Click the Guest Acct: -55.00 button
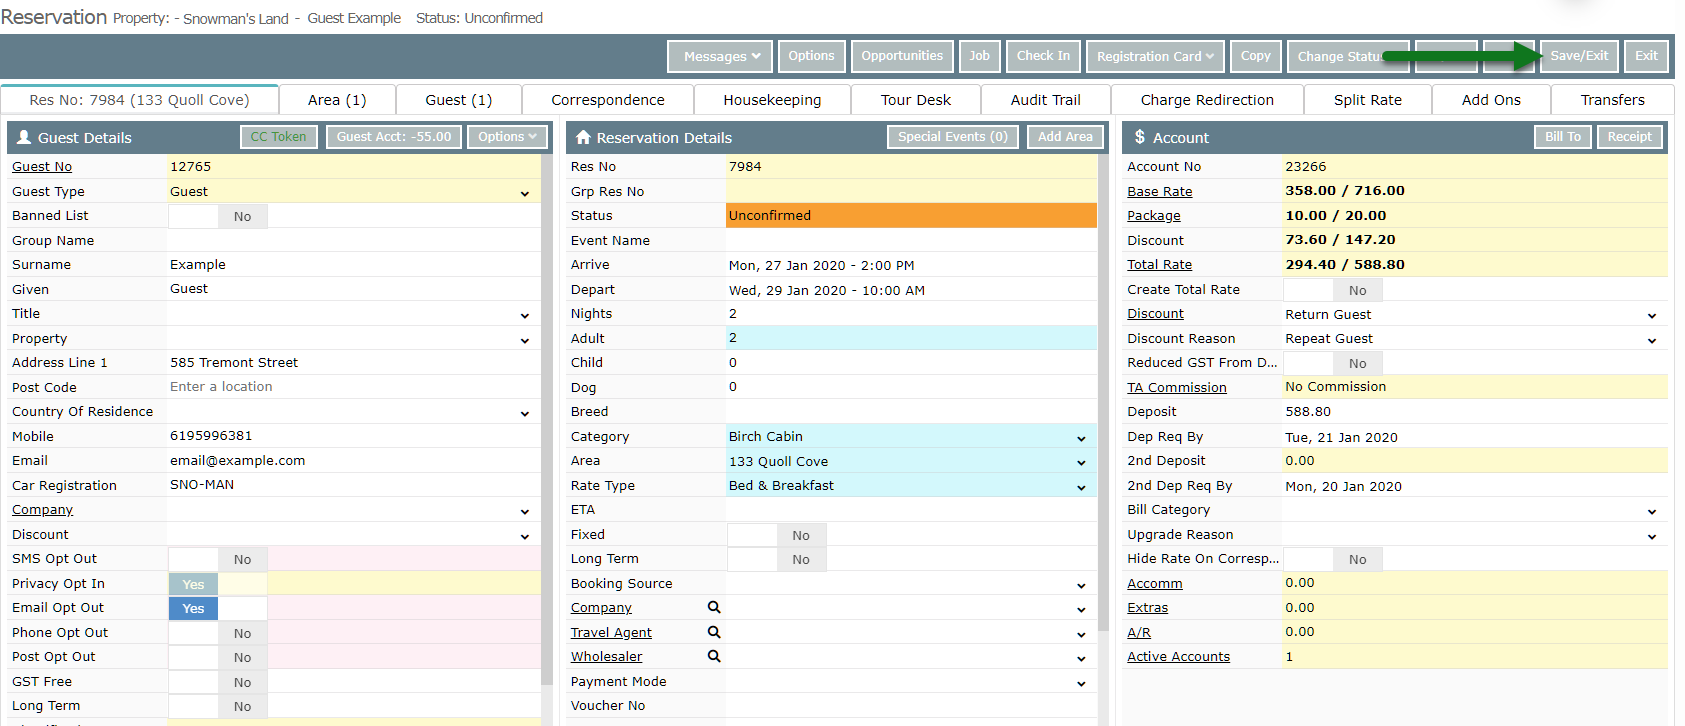Screen dimensions: 1685x726 (x=394, y=137)
